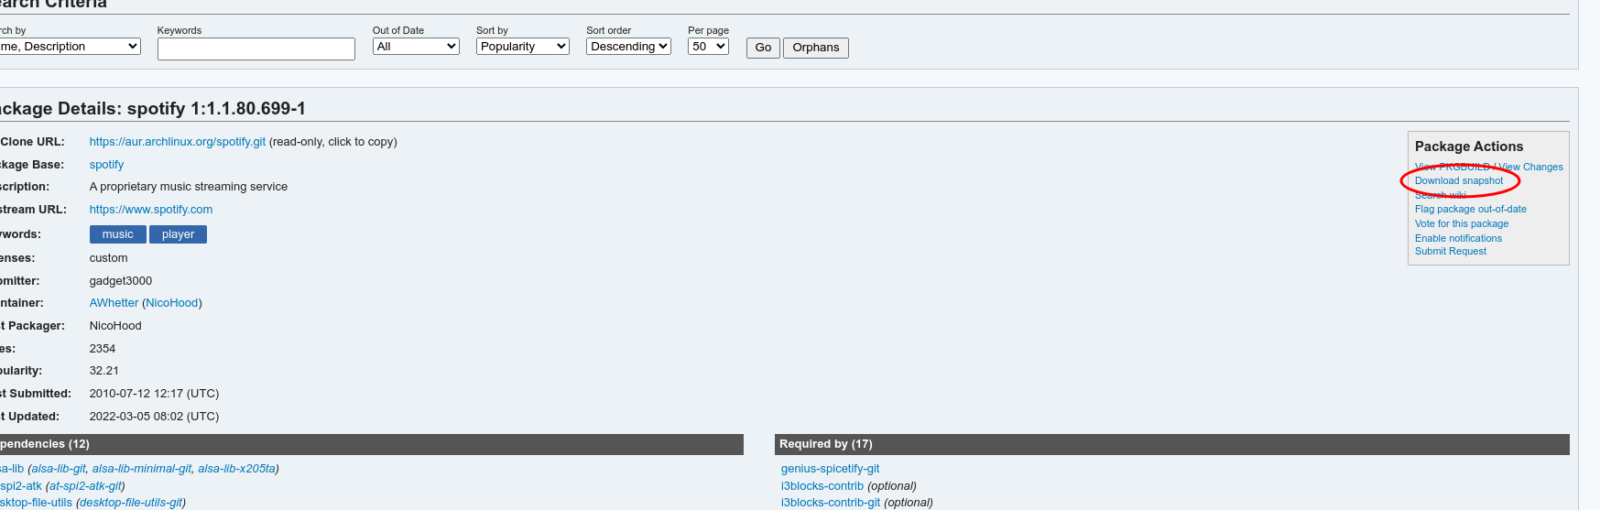The height and width of the screenshot is (510, 1600).
Task: Open genius-spicetify-git in Required by list
Action: pos(830,469)
